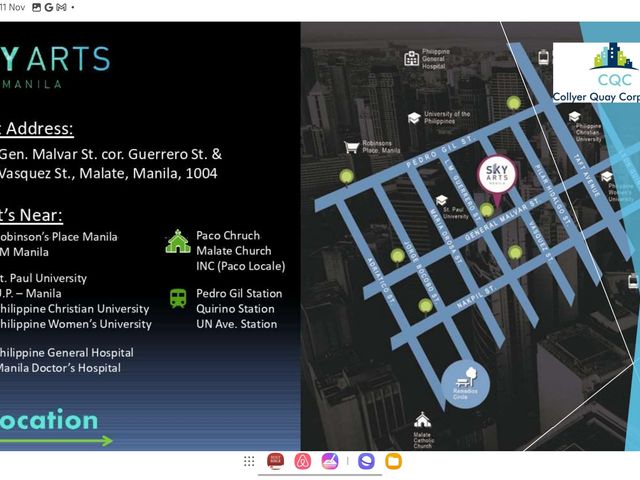The width and height of the screenshot is (640, 480).
Task: Click the Philippine General Hospital icon
Action: (411, 58)
